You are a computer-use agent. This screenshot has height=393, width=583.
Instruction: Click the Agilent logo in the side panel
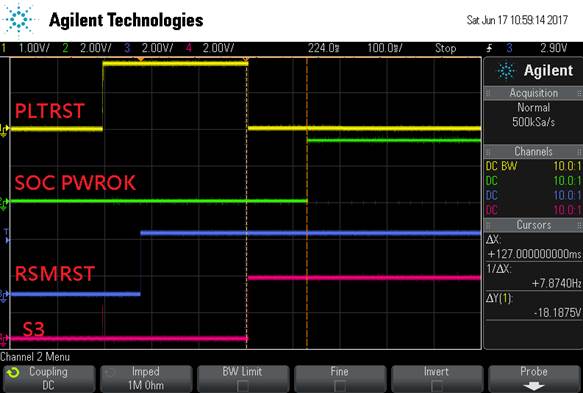[x=506, y=71]
